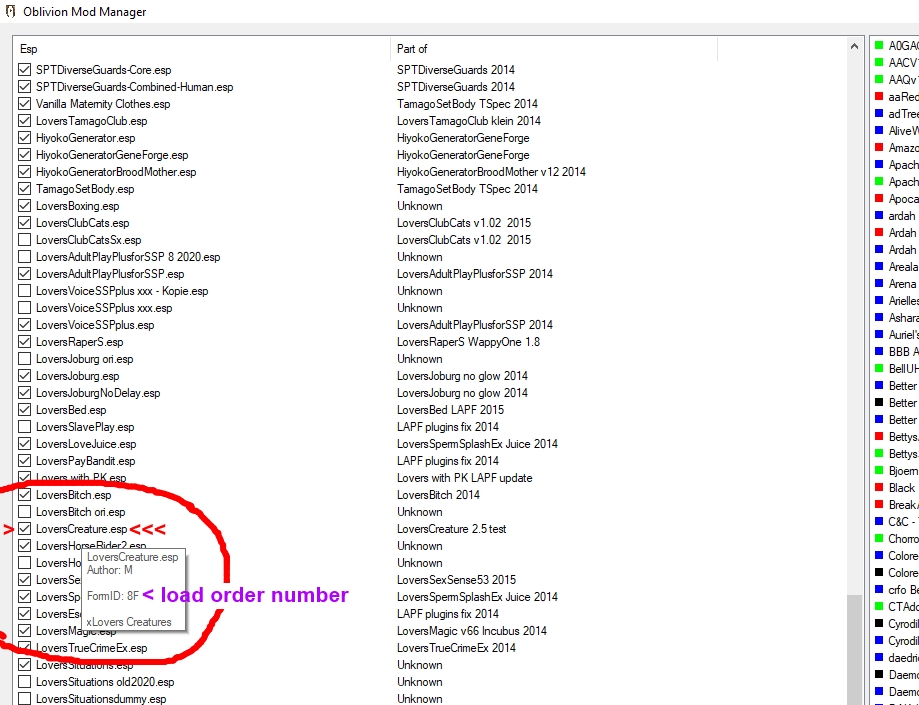
Task: Click the blue square beside Areala entry
Action: (x=879, y=266)
